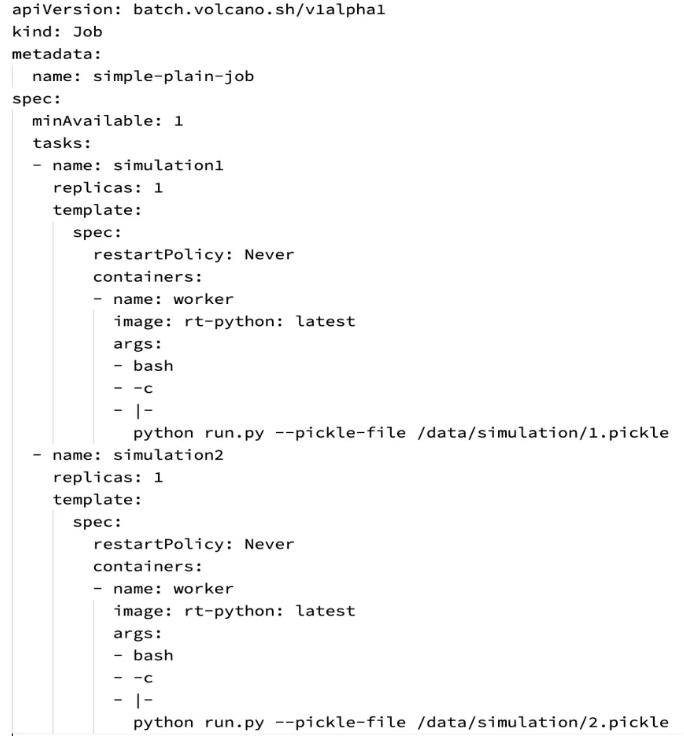Viewport: 684px width, 741px height.
Task: Click the 'metadata:' key
Action: click(x=57, y=54)
